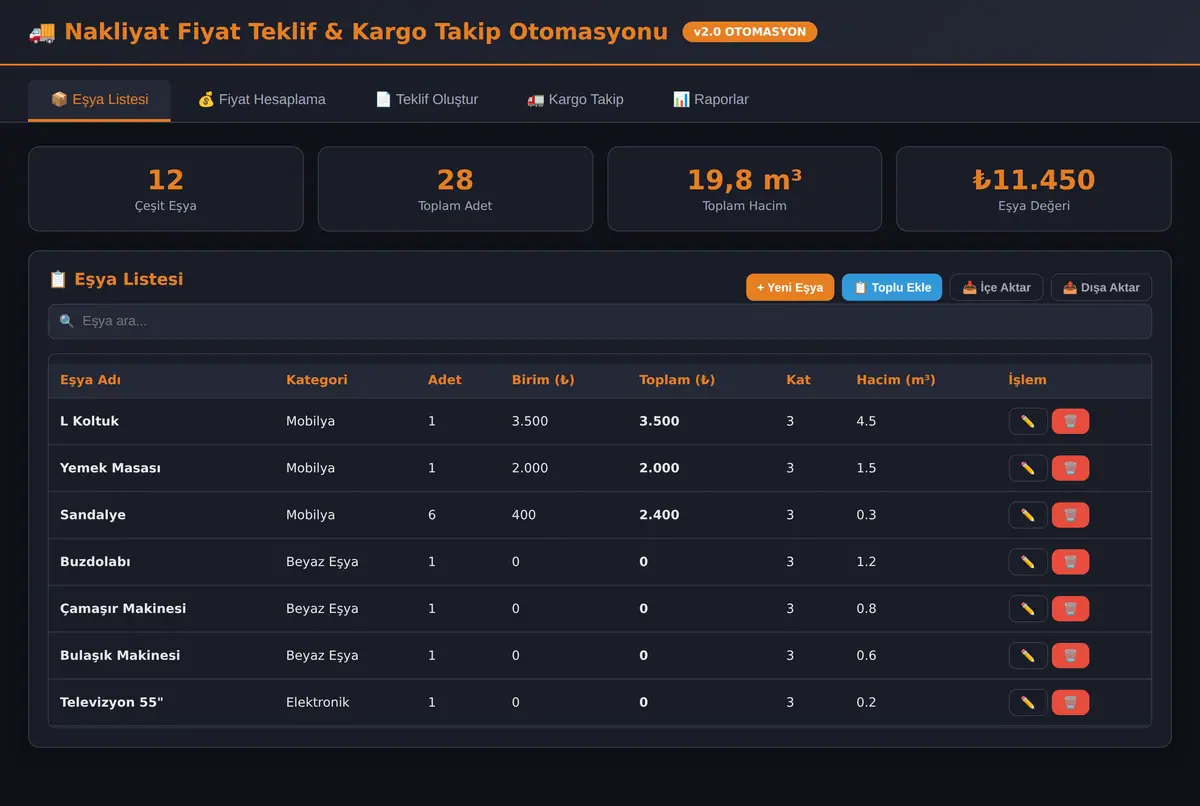The width and height of the screenshot is (1200, 806).
Task: Click the magnifier icon in search box
Action: (x=67, y=322)
